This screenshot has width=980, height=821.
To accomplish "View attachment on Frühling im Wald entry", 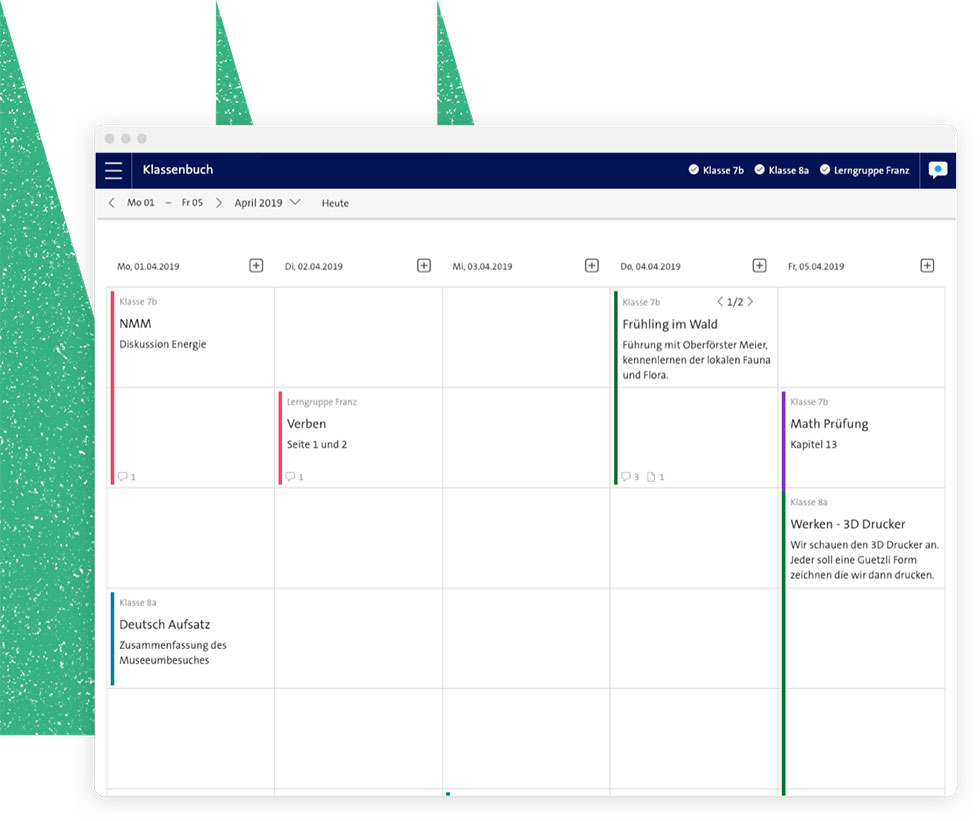I will [655, 477].
